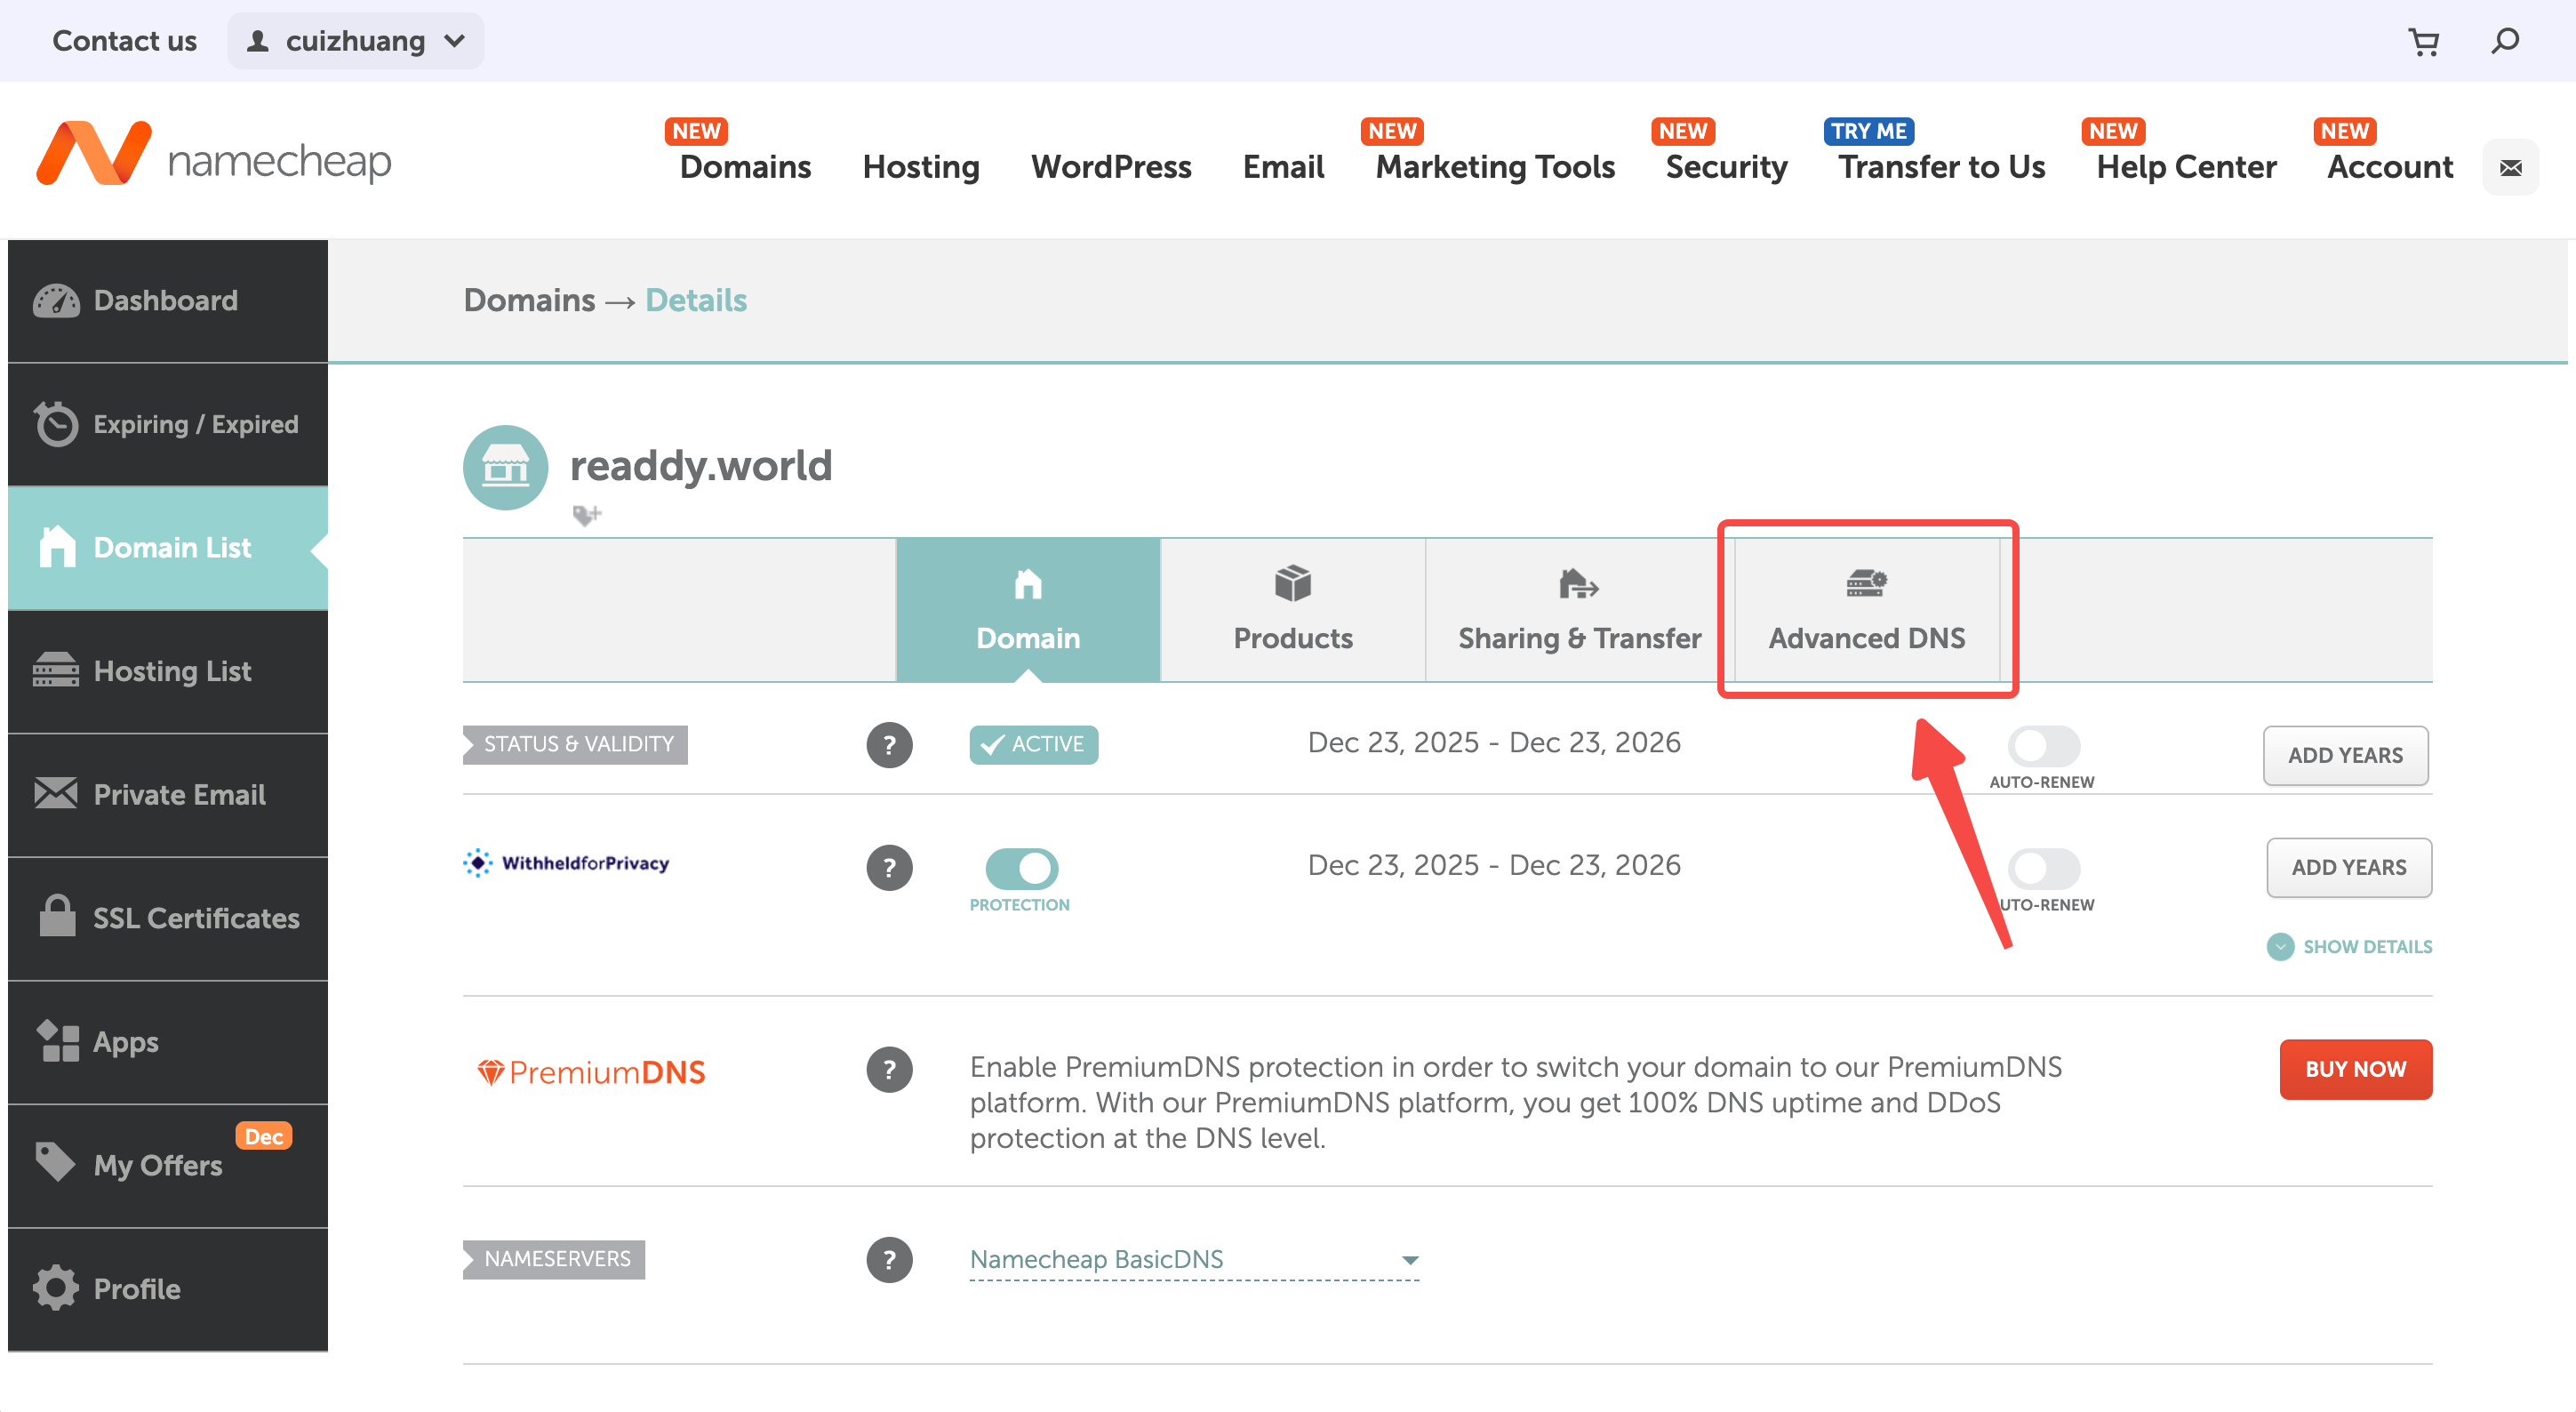Click the search magnifier icon
This screenshot has width=2576, height=1412.
pyautogui.click(x=2505, y=41)
